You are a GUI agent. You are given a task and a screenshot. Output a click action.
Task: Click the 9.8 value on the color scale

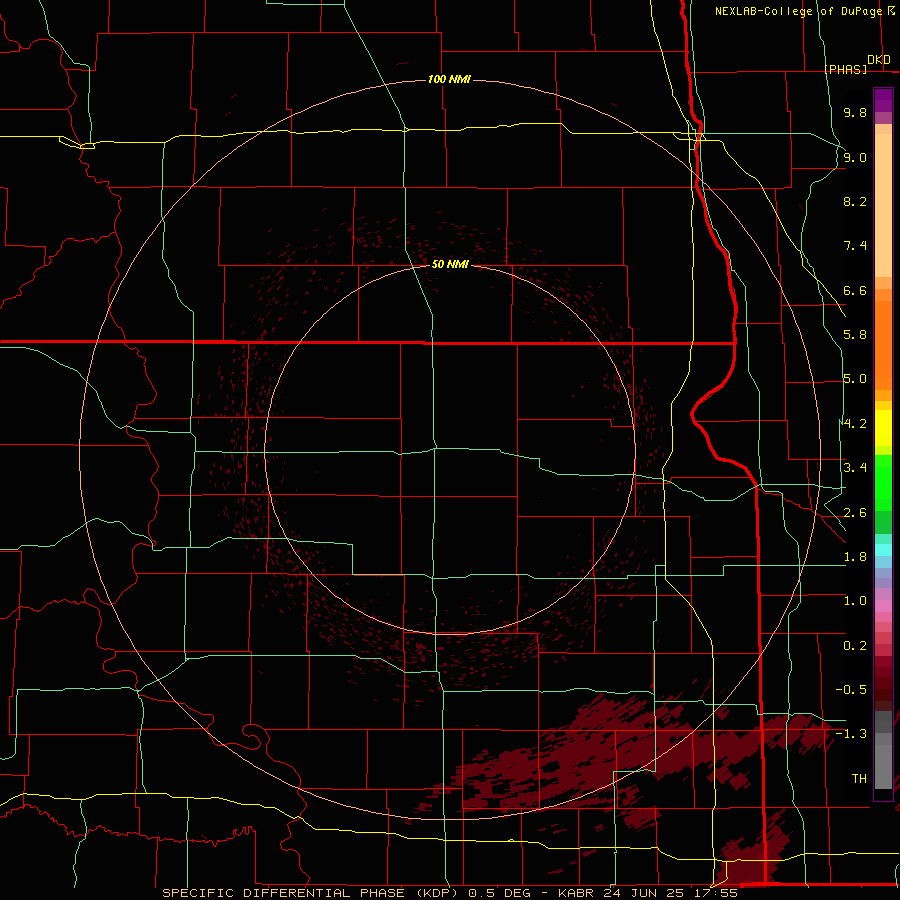tap(855, 112)
